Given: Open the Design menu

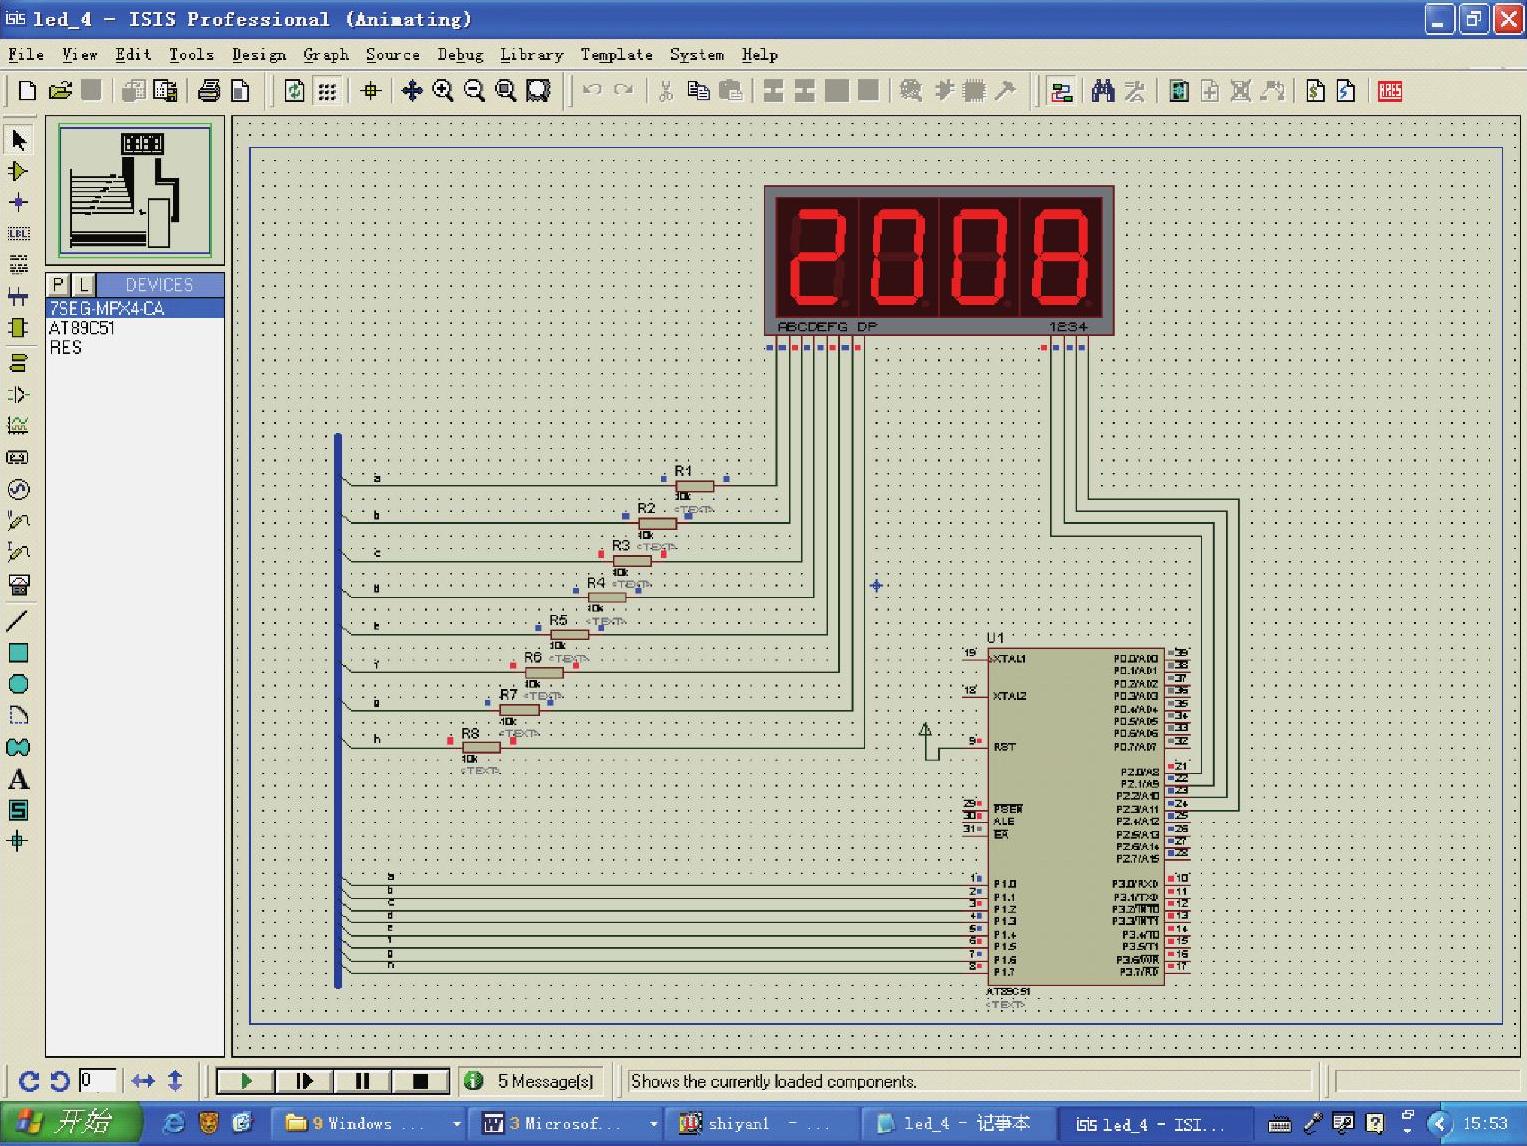Looking at the screenshot, I should [x=259, y=55].
